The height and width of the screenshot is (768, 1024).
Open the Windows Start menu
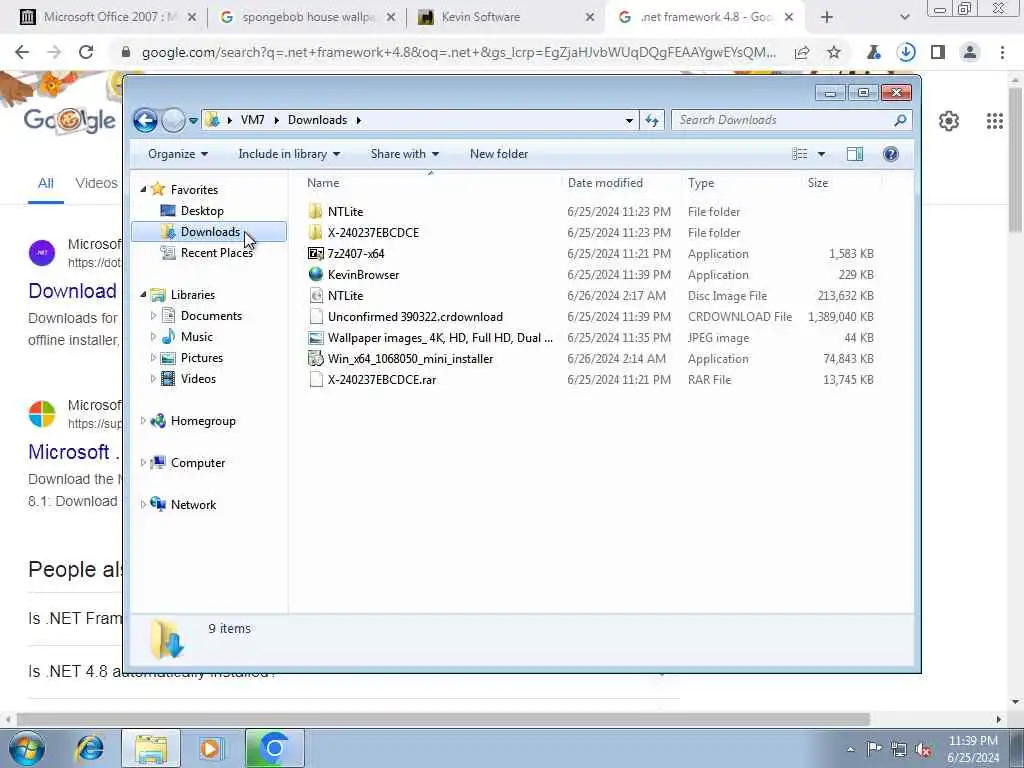26,748
